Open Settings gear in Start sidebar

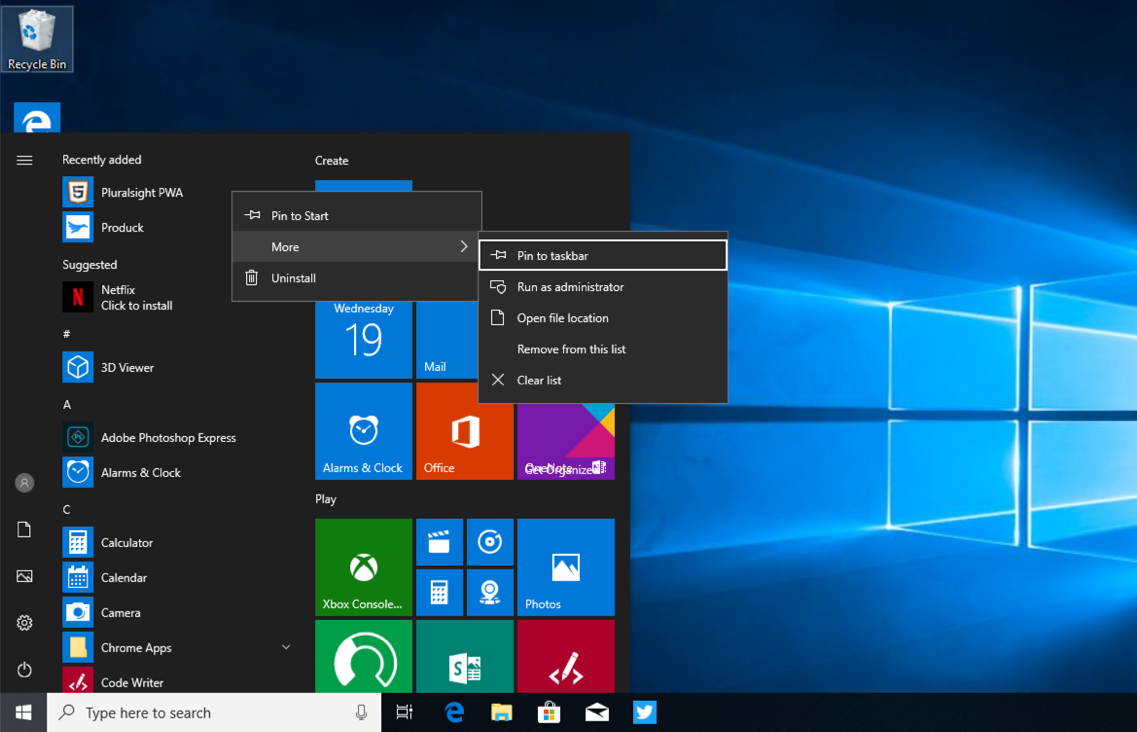25,623
